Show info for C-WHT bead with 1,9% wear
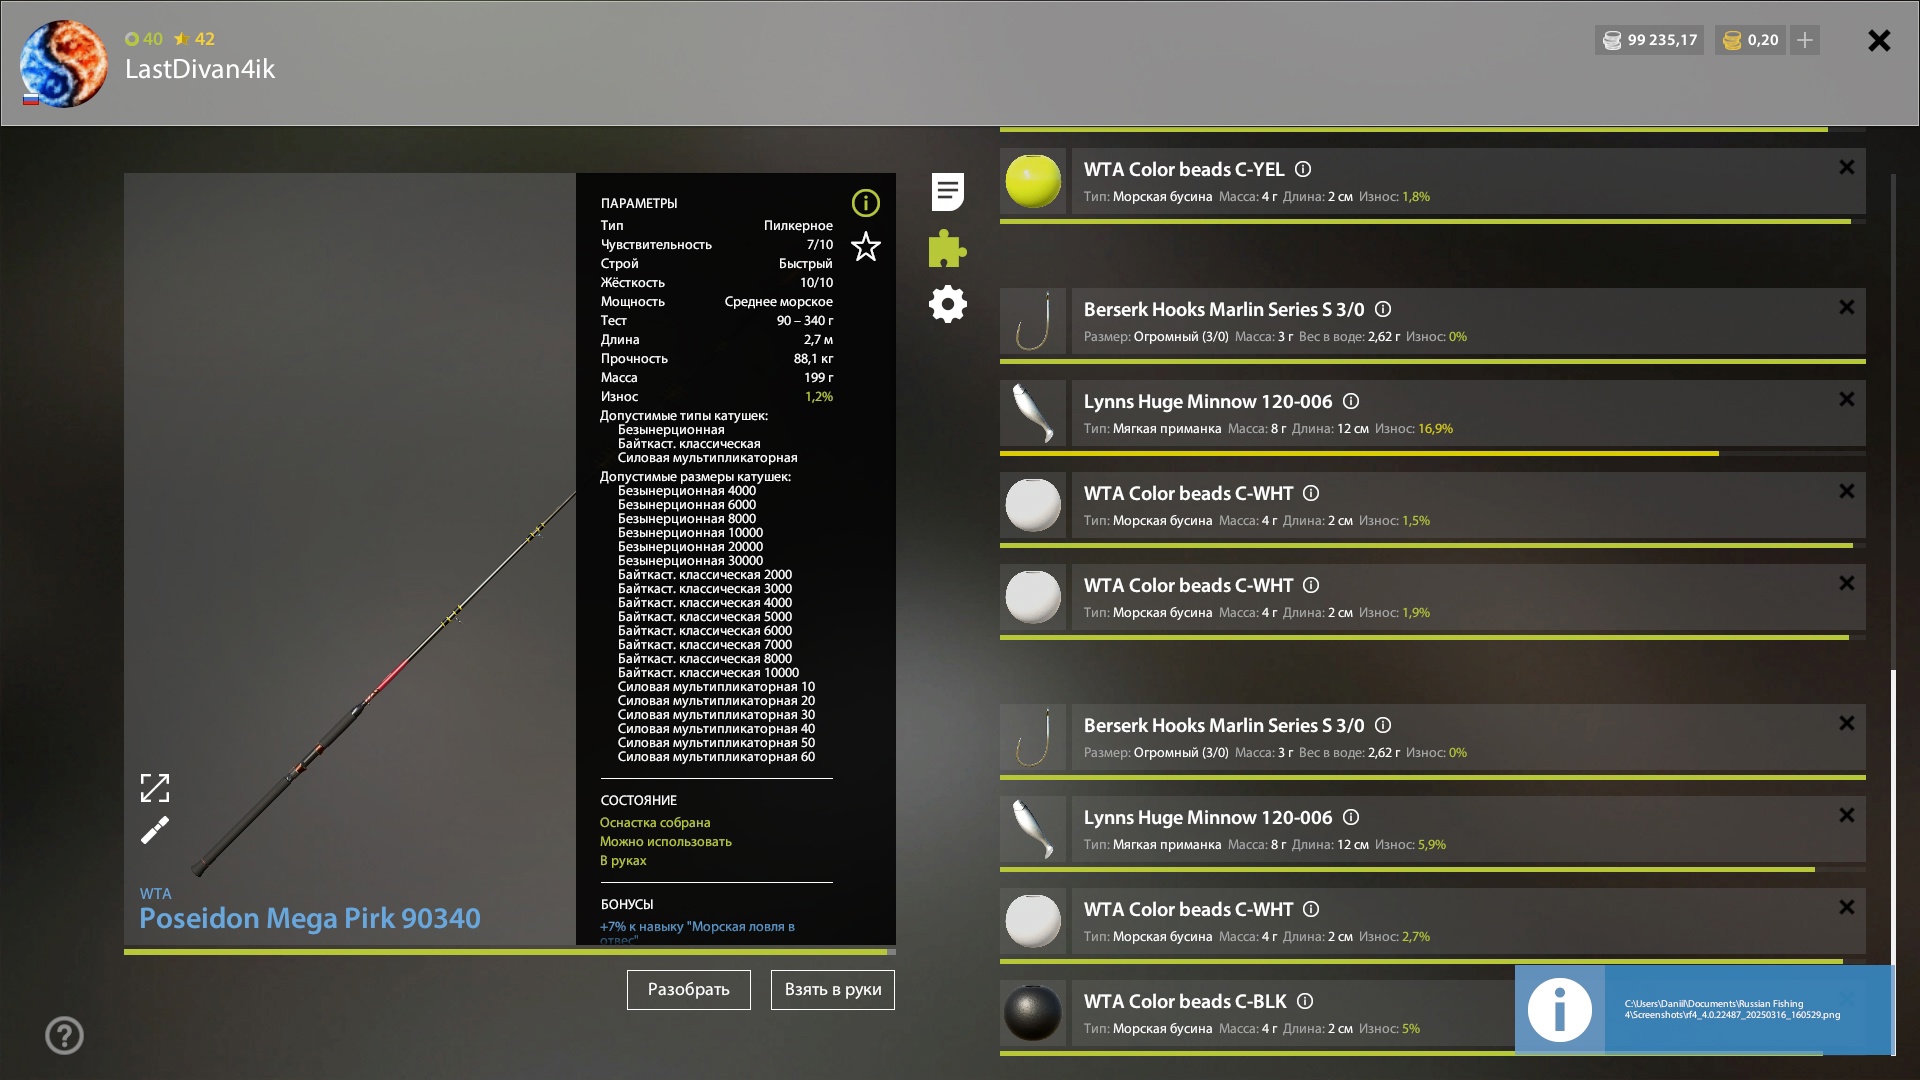 coord(1311,586)
